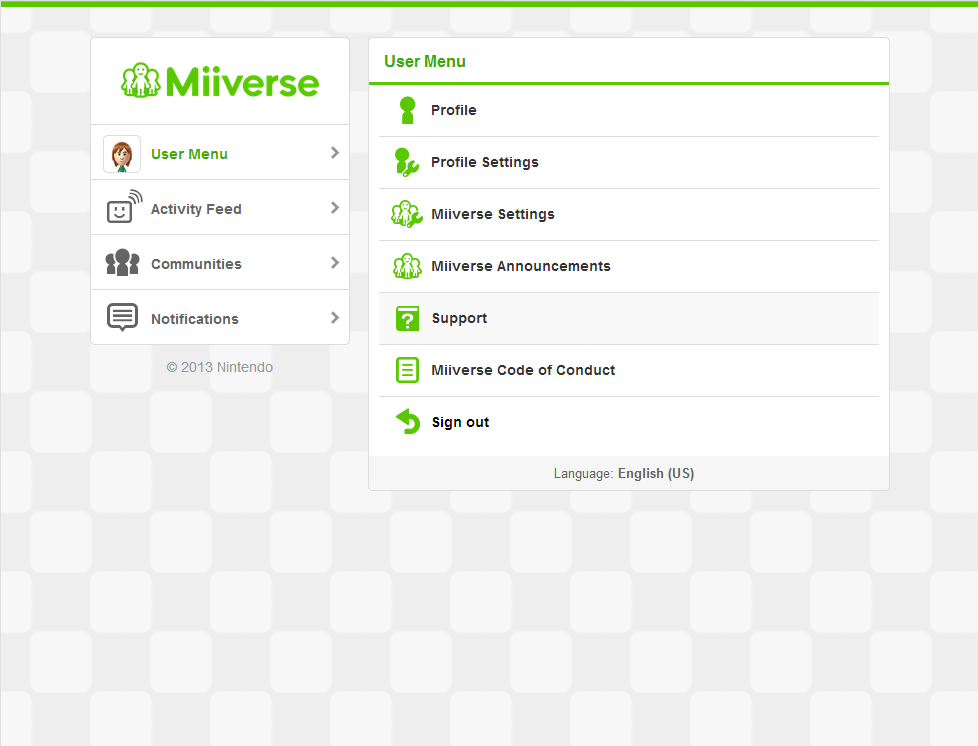978x746 pixels.
Task: Click the Miiverse Code of Conduct document icon
Action: click(407, 370)
